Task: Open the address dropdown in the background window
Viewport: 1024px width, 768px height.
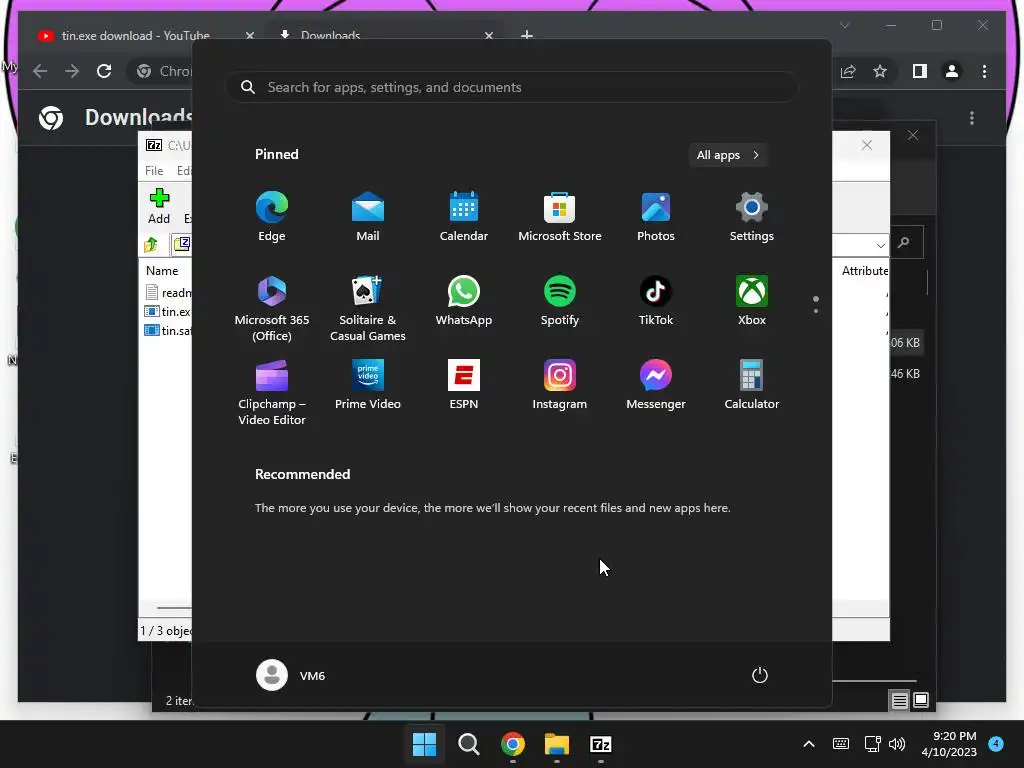Action: click(880, 246)
